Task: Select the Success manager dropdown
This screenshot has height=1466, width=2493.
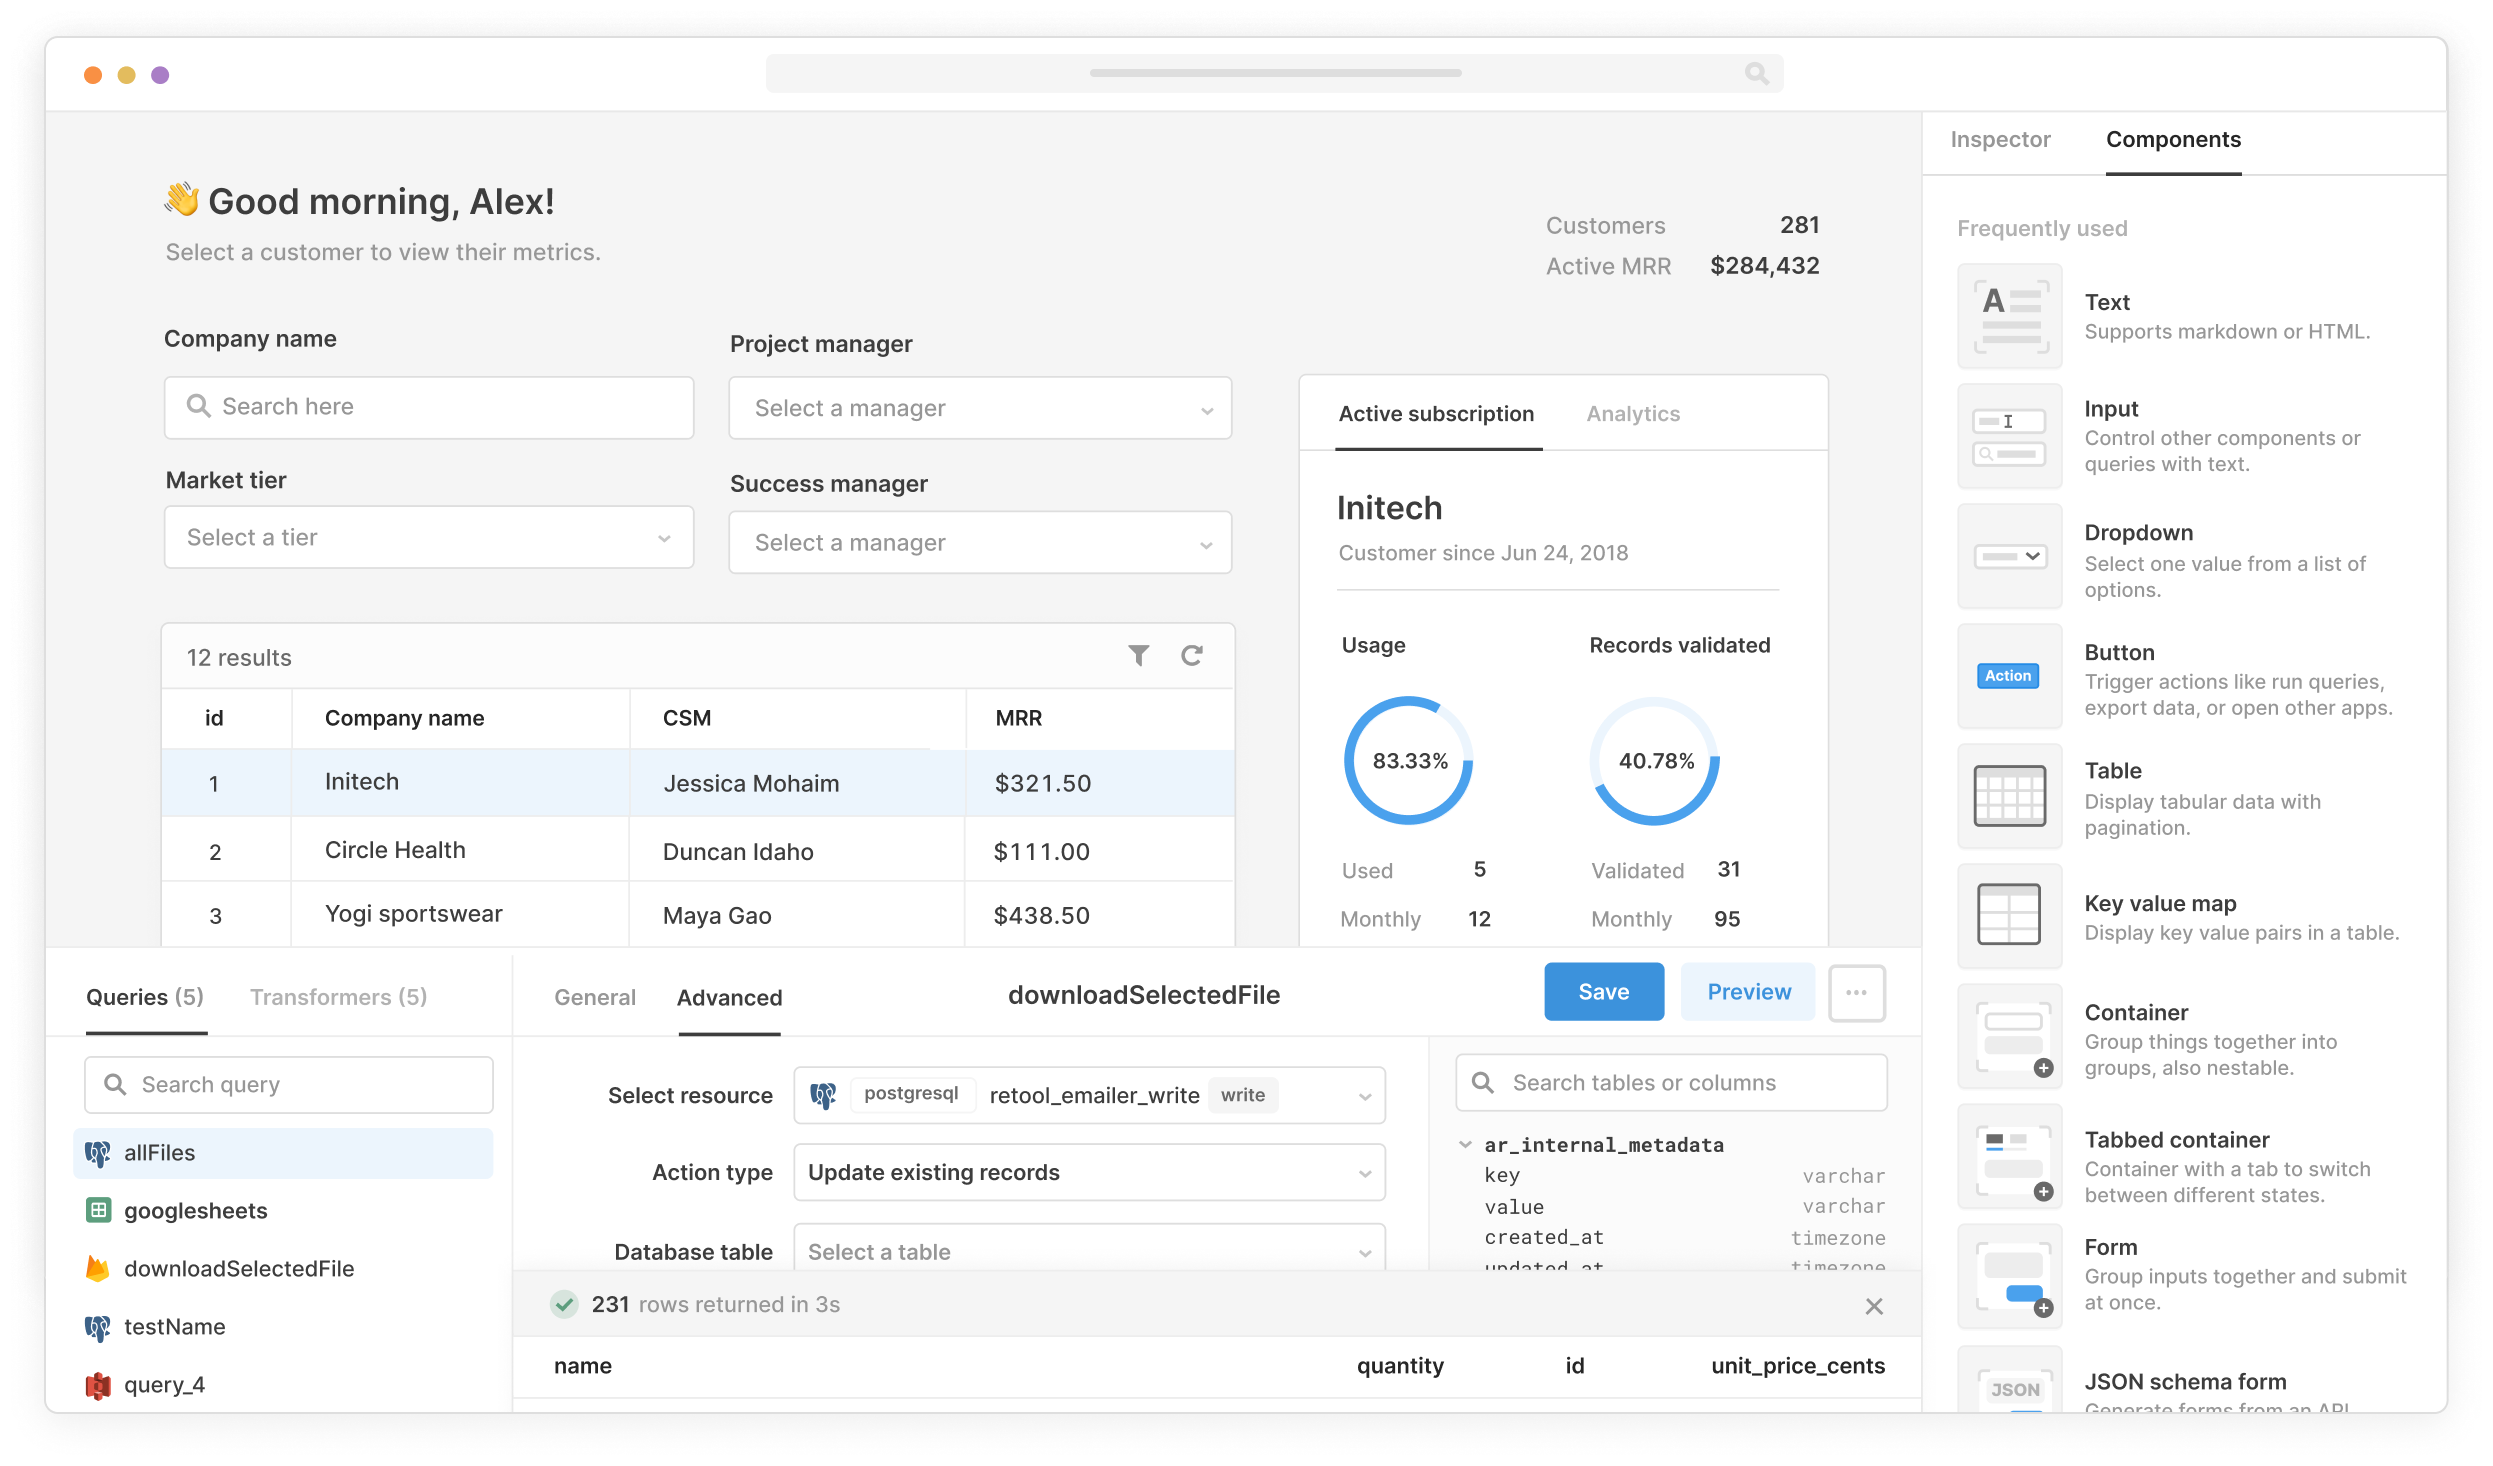Action: [x=980, y=541]
